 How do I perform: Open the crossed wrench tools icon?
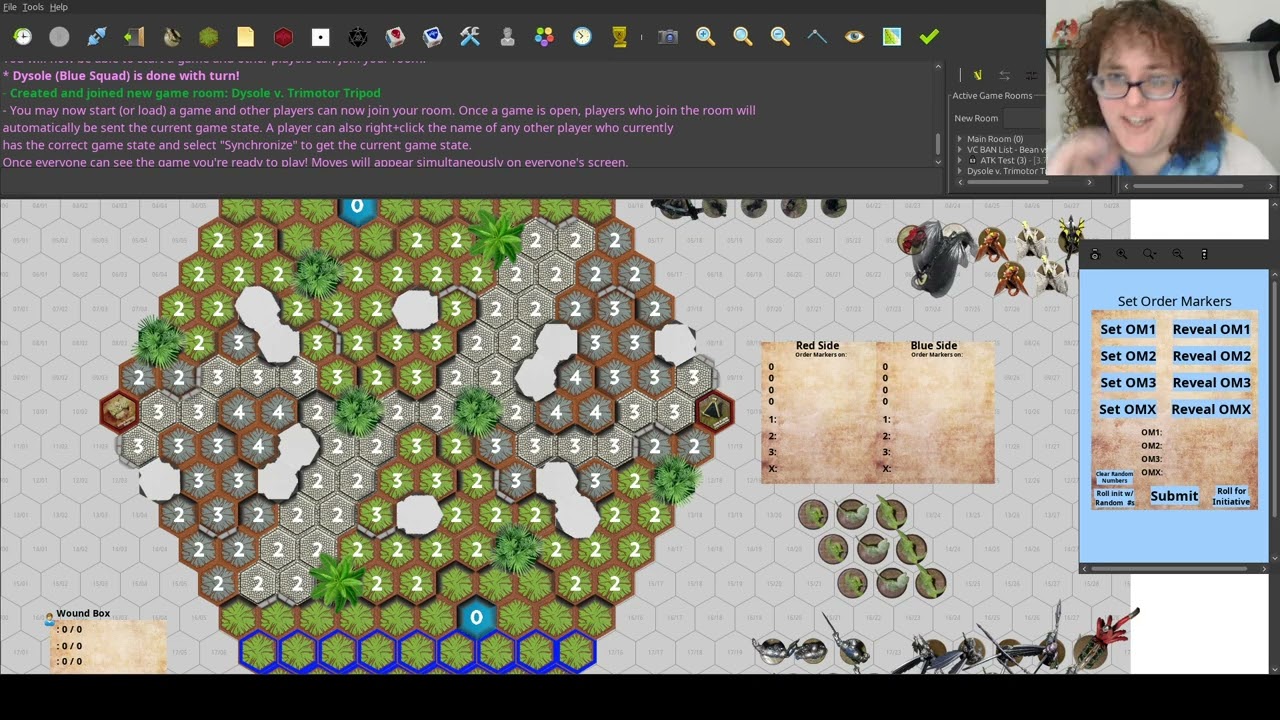pyautogui.click(x=470, y=37)
